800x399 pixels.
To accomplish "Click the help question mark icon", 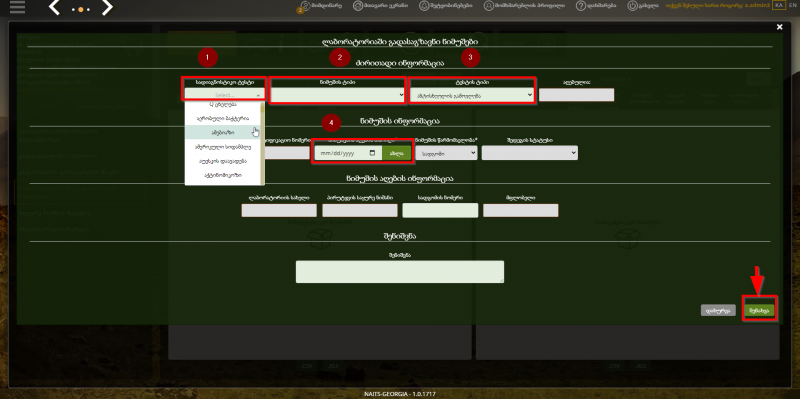I will tap(581, 6).
